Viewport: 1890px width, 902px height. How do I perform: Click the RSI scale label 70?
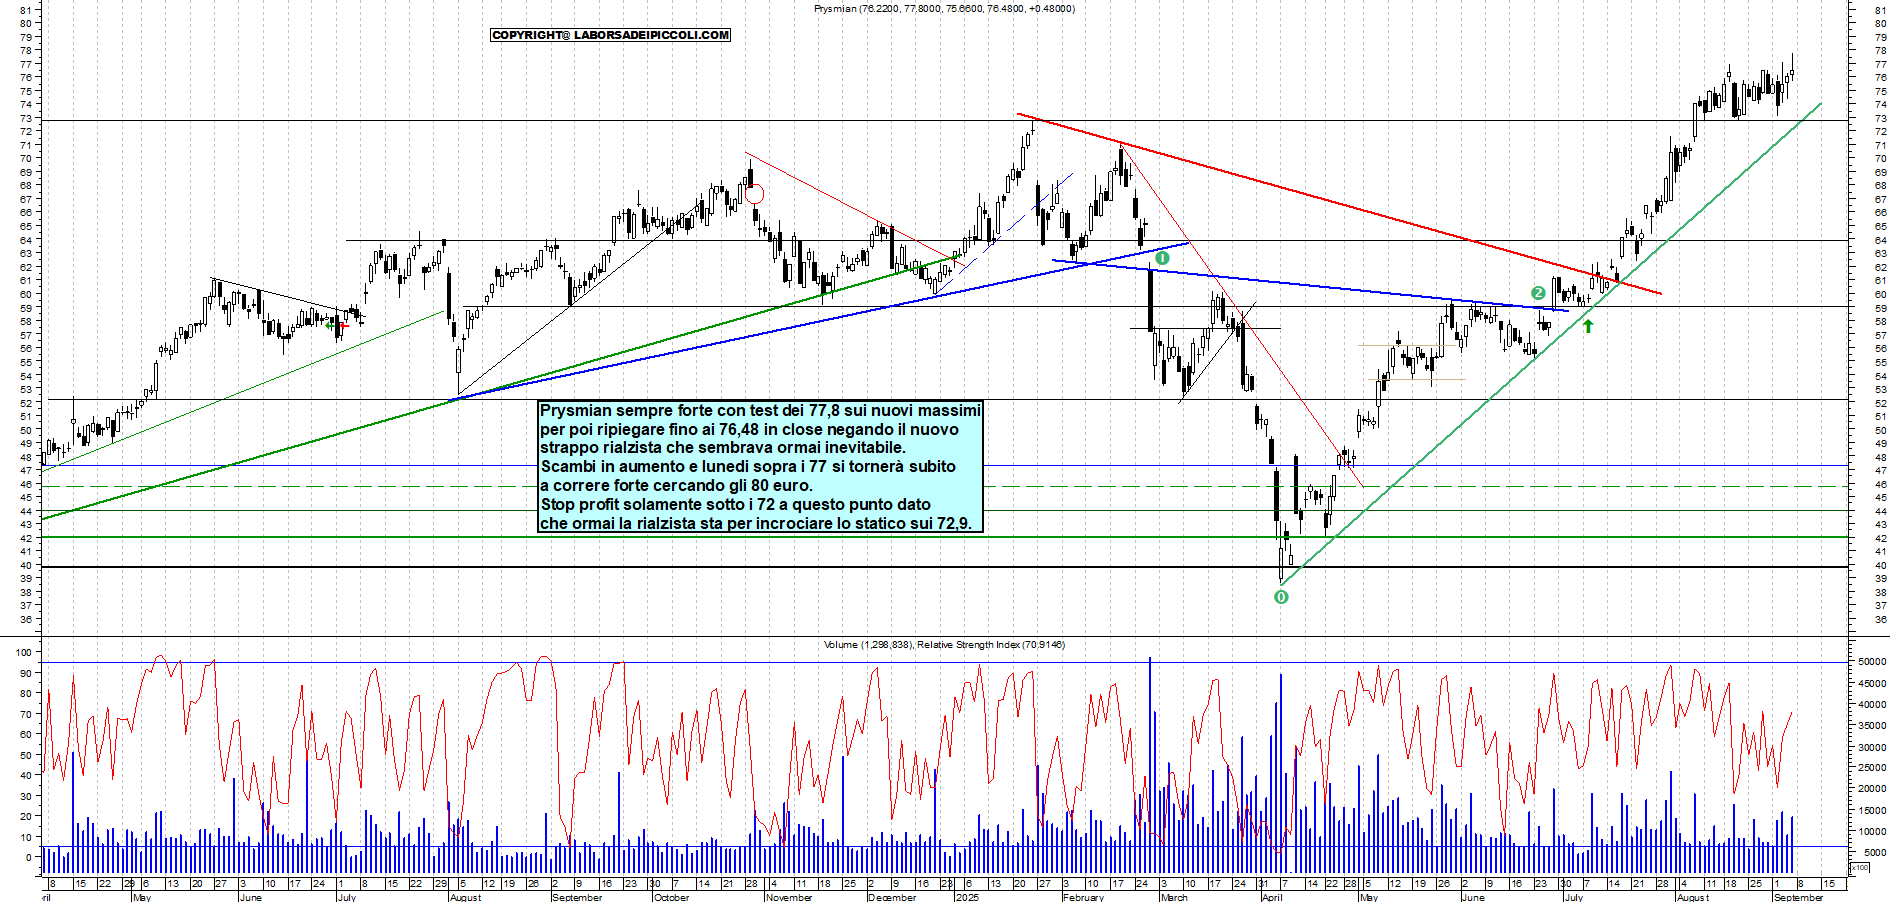(25, 714)
